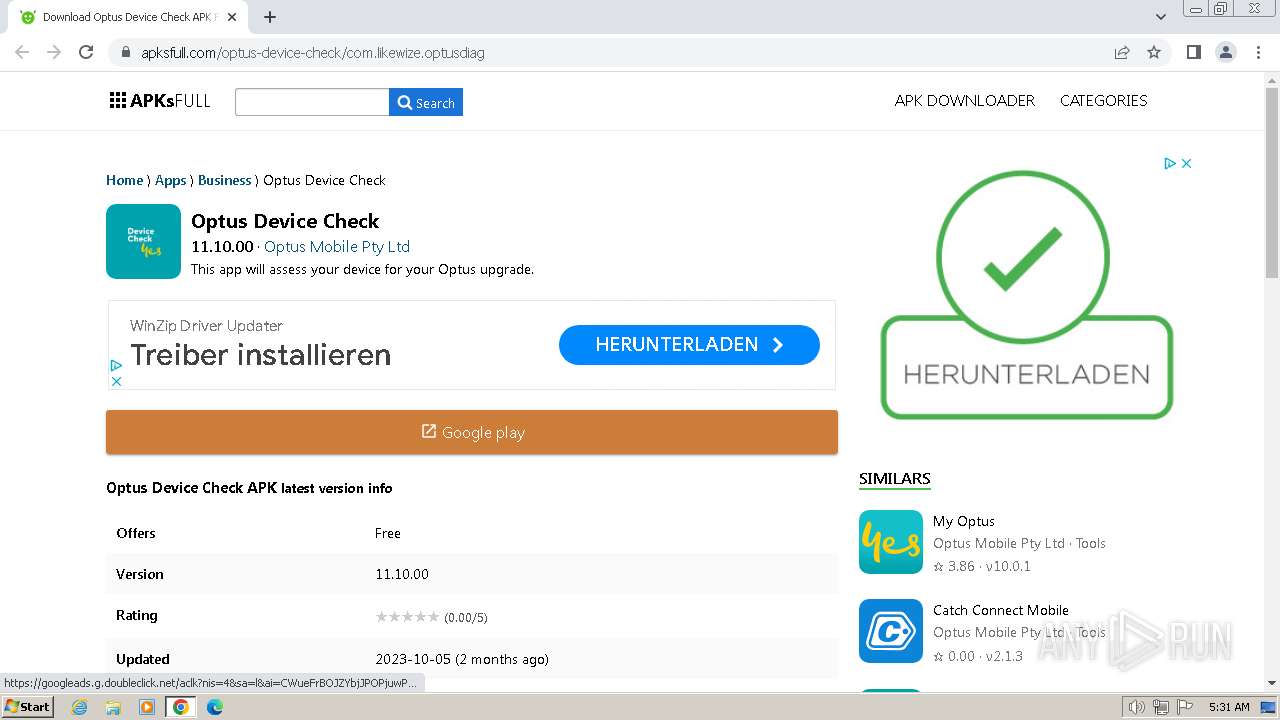This screenshot has width=1280, height=720.
Task: Focus the site search input field
Action: (312, 102)
